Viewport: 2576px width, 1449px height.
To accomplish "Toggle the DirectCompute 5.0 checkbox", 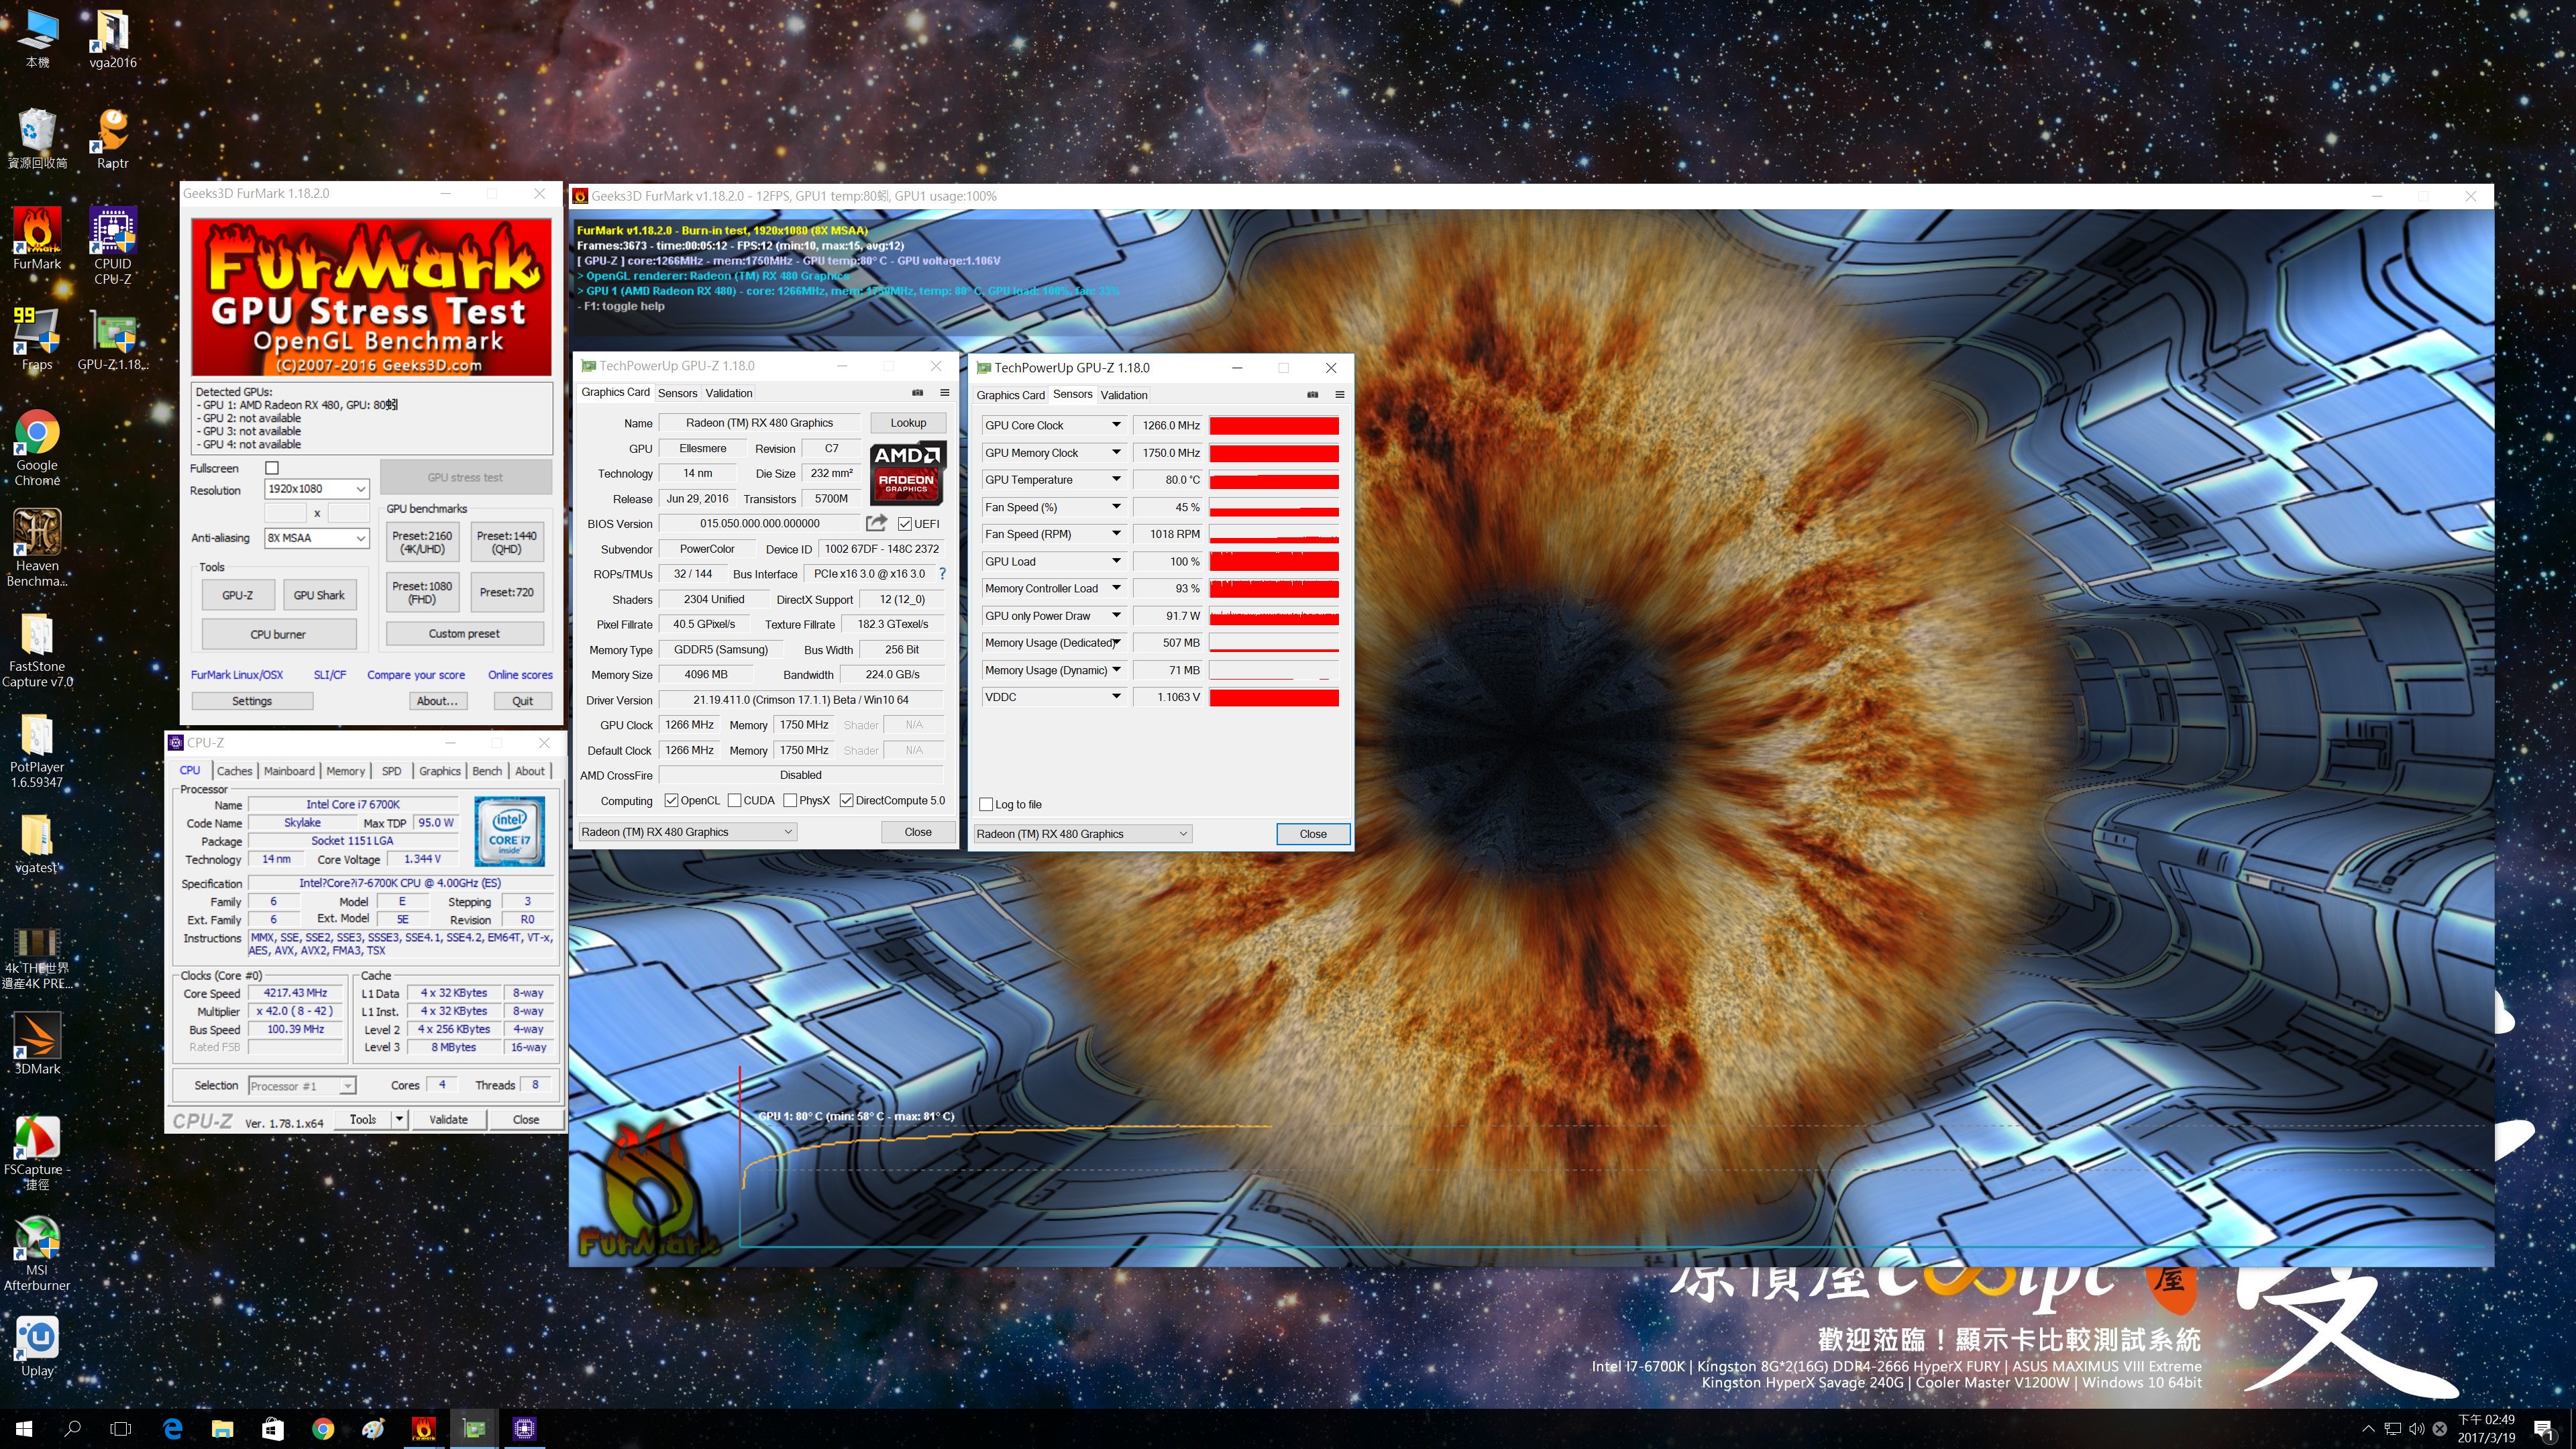I will tap(846, 800).
